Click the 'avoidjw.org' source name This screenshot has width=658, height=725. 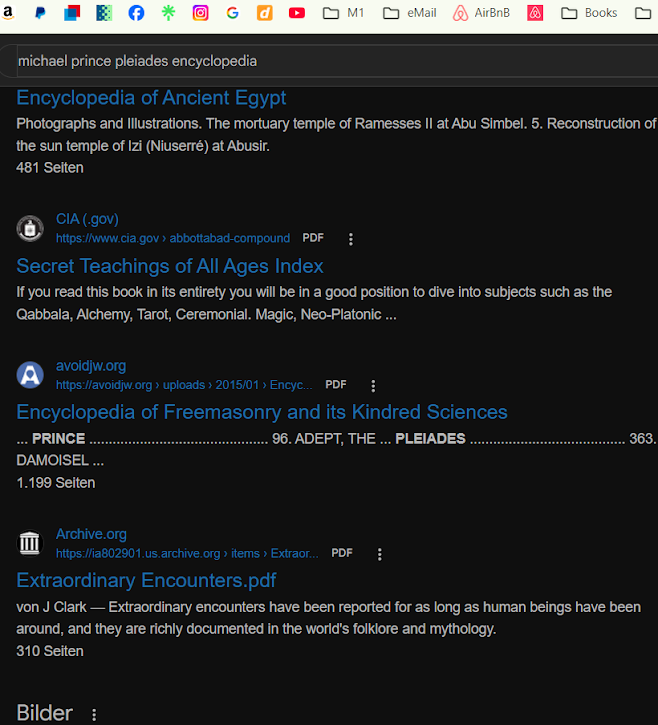[91, 366]
